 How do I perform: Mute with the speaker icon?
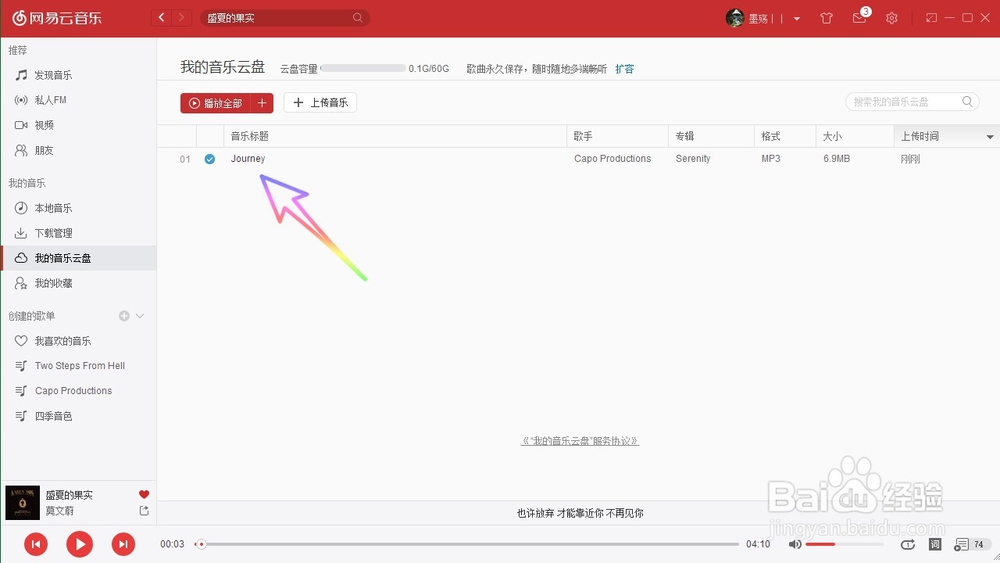point(795,545)
